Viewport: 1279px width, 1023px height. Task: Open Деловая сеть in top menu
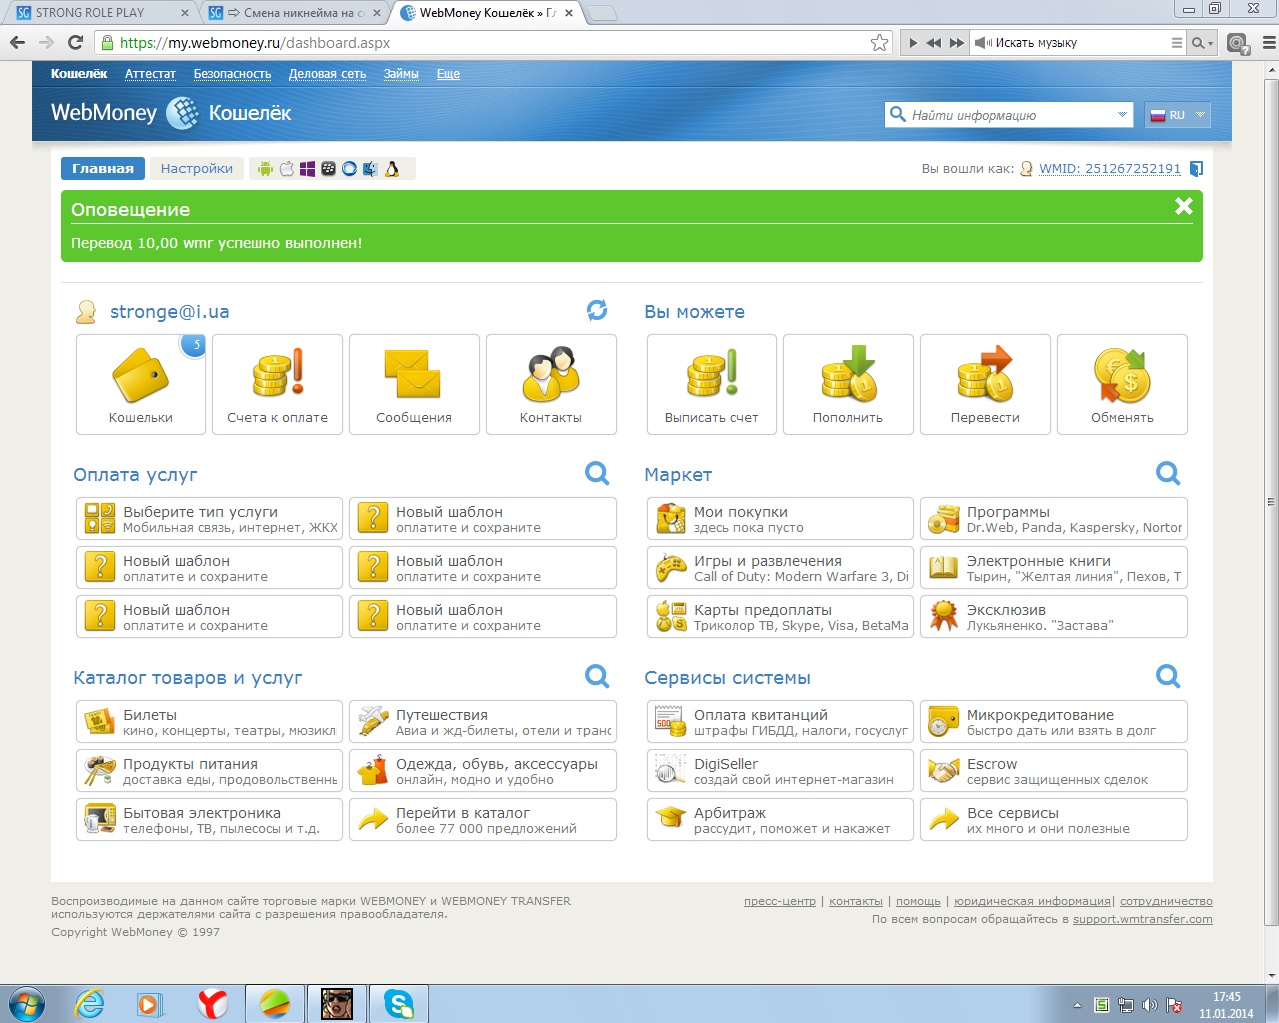(x=327, y=74)
